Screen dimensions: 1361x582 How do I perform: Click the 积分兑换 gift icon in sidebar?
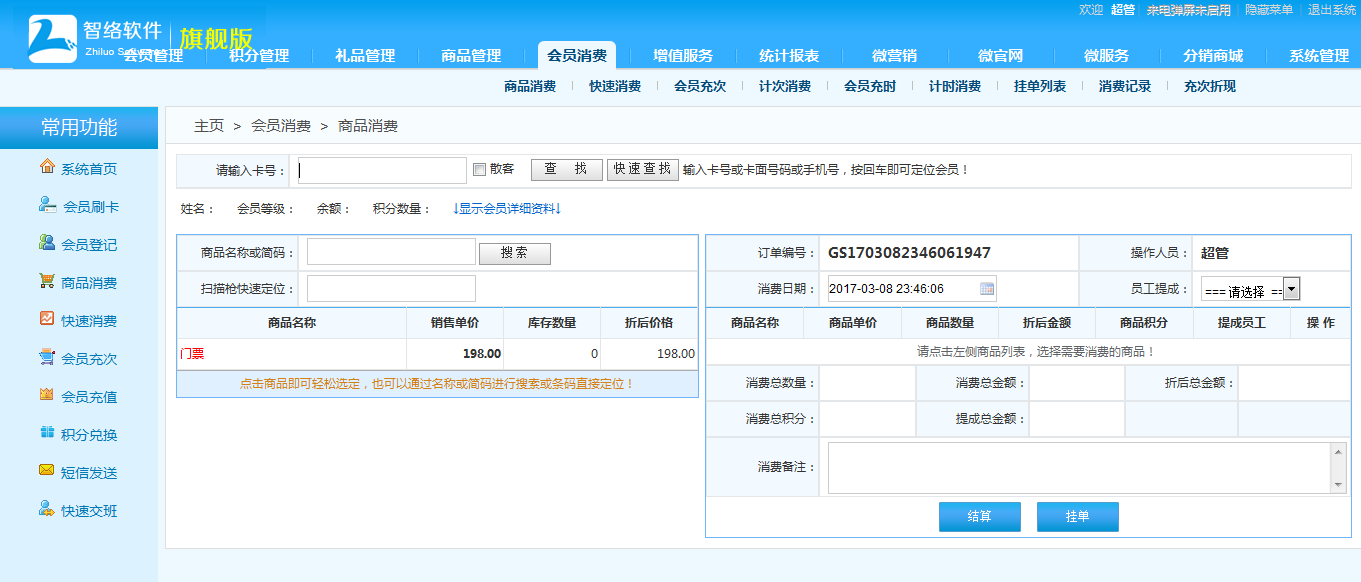point(47,433)
